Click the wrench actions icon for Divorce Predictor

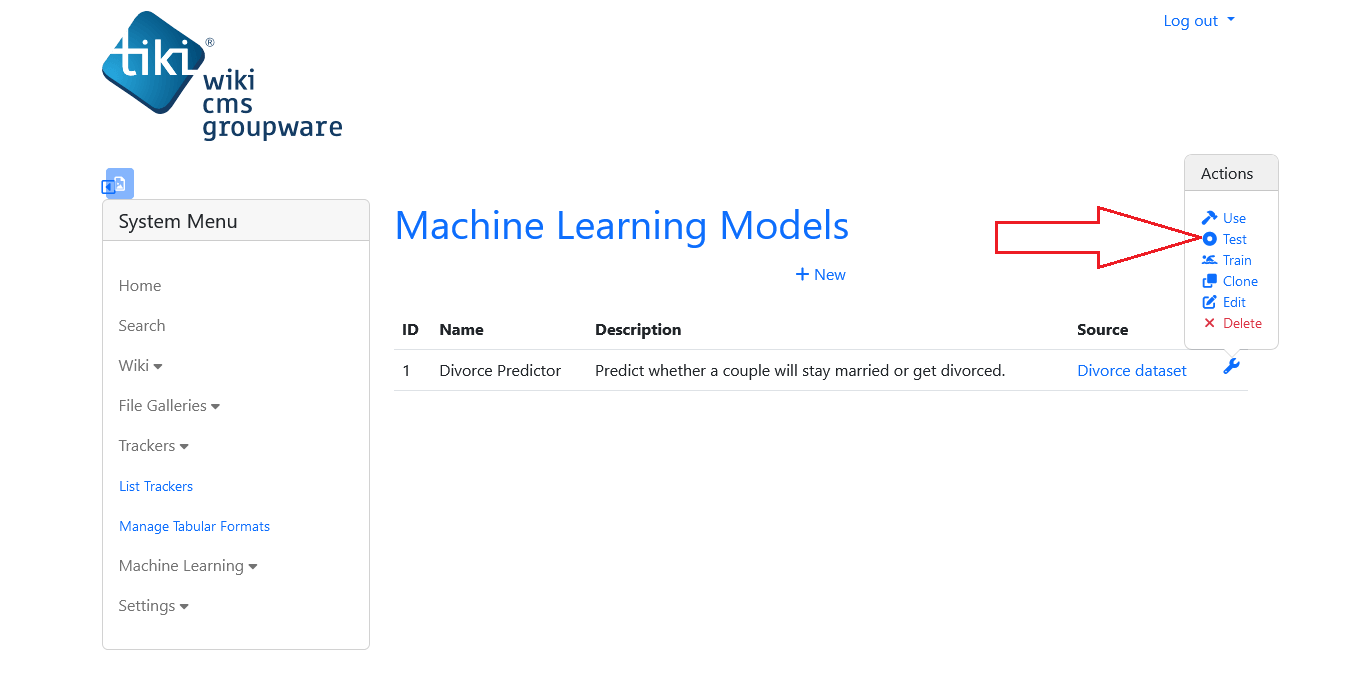pyautogui.click(x=1231, y=366)
